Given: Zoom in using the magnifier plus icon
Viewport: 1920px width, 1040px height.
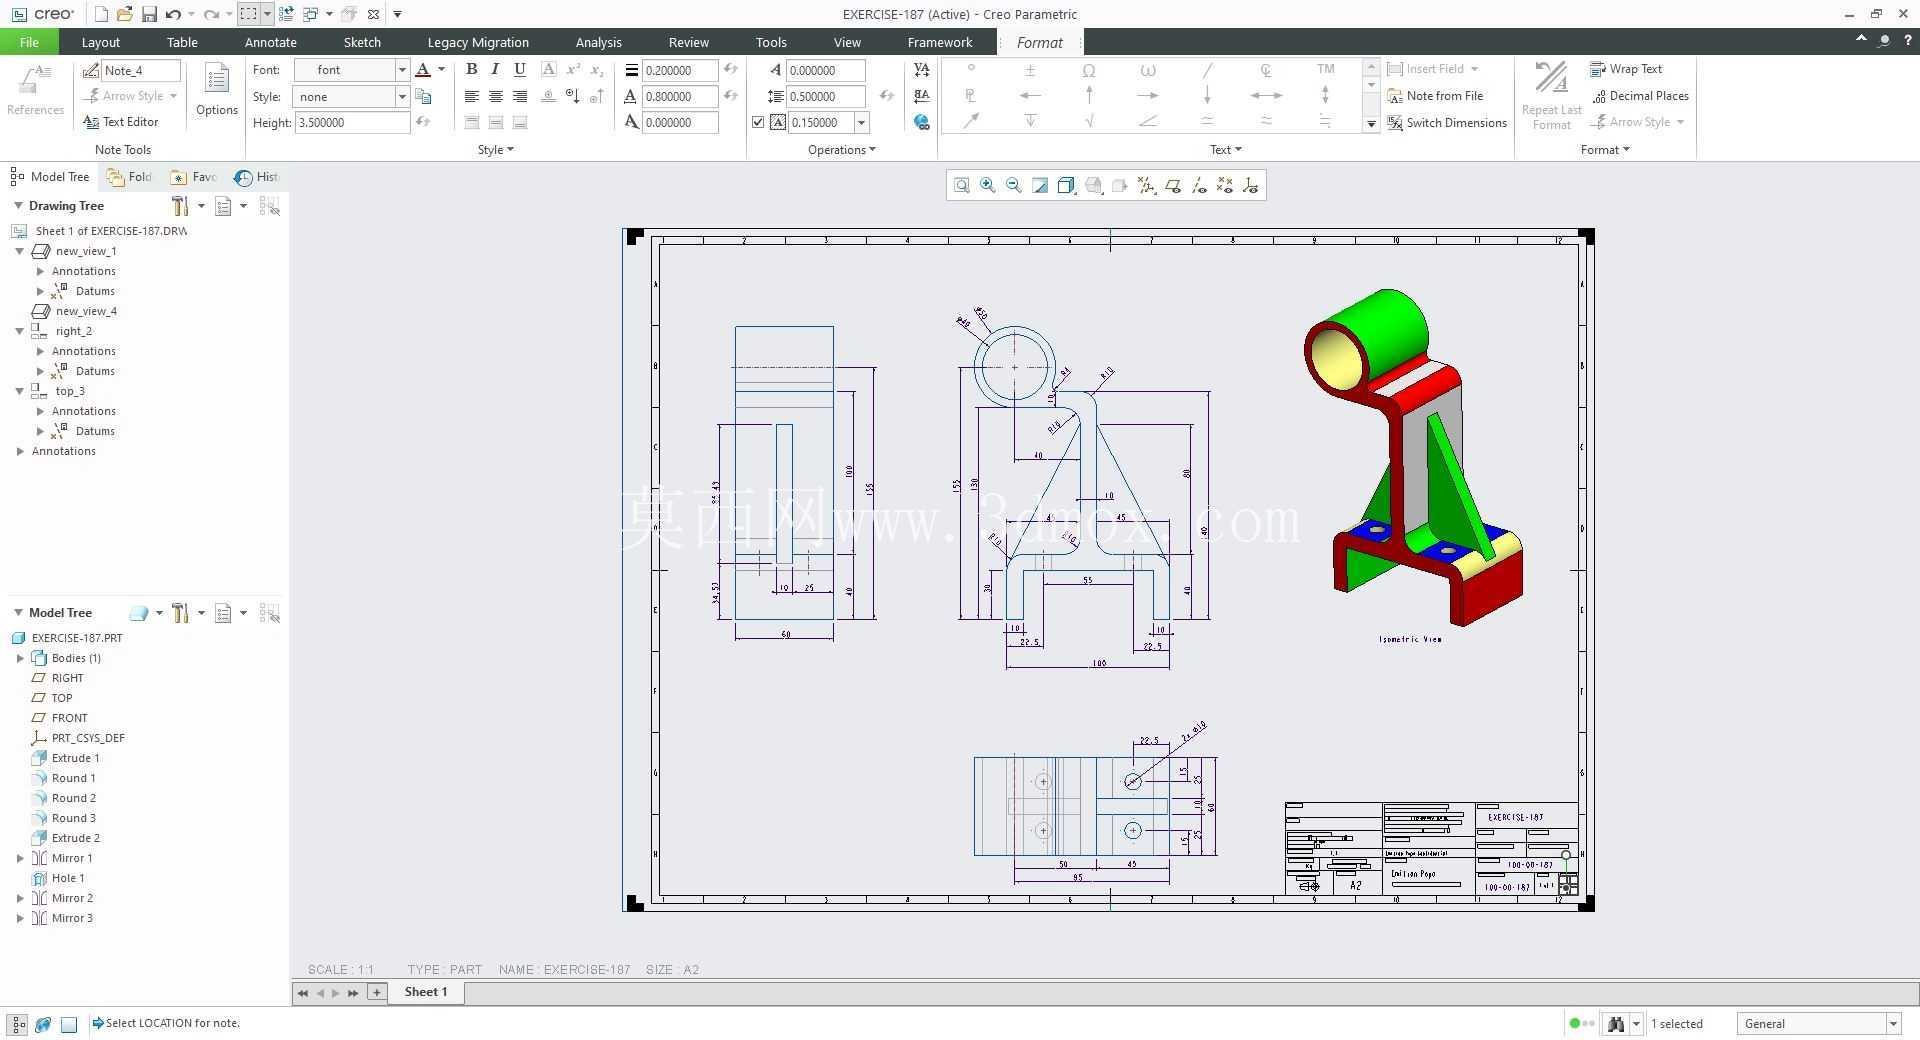Looking at the screenshot, I should [x=987, y=185].
